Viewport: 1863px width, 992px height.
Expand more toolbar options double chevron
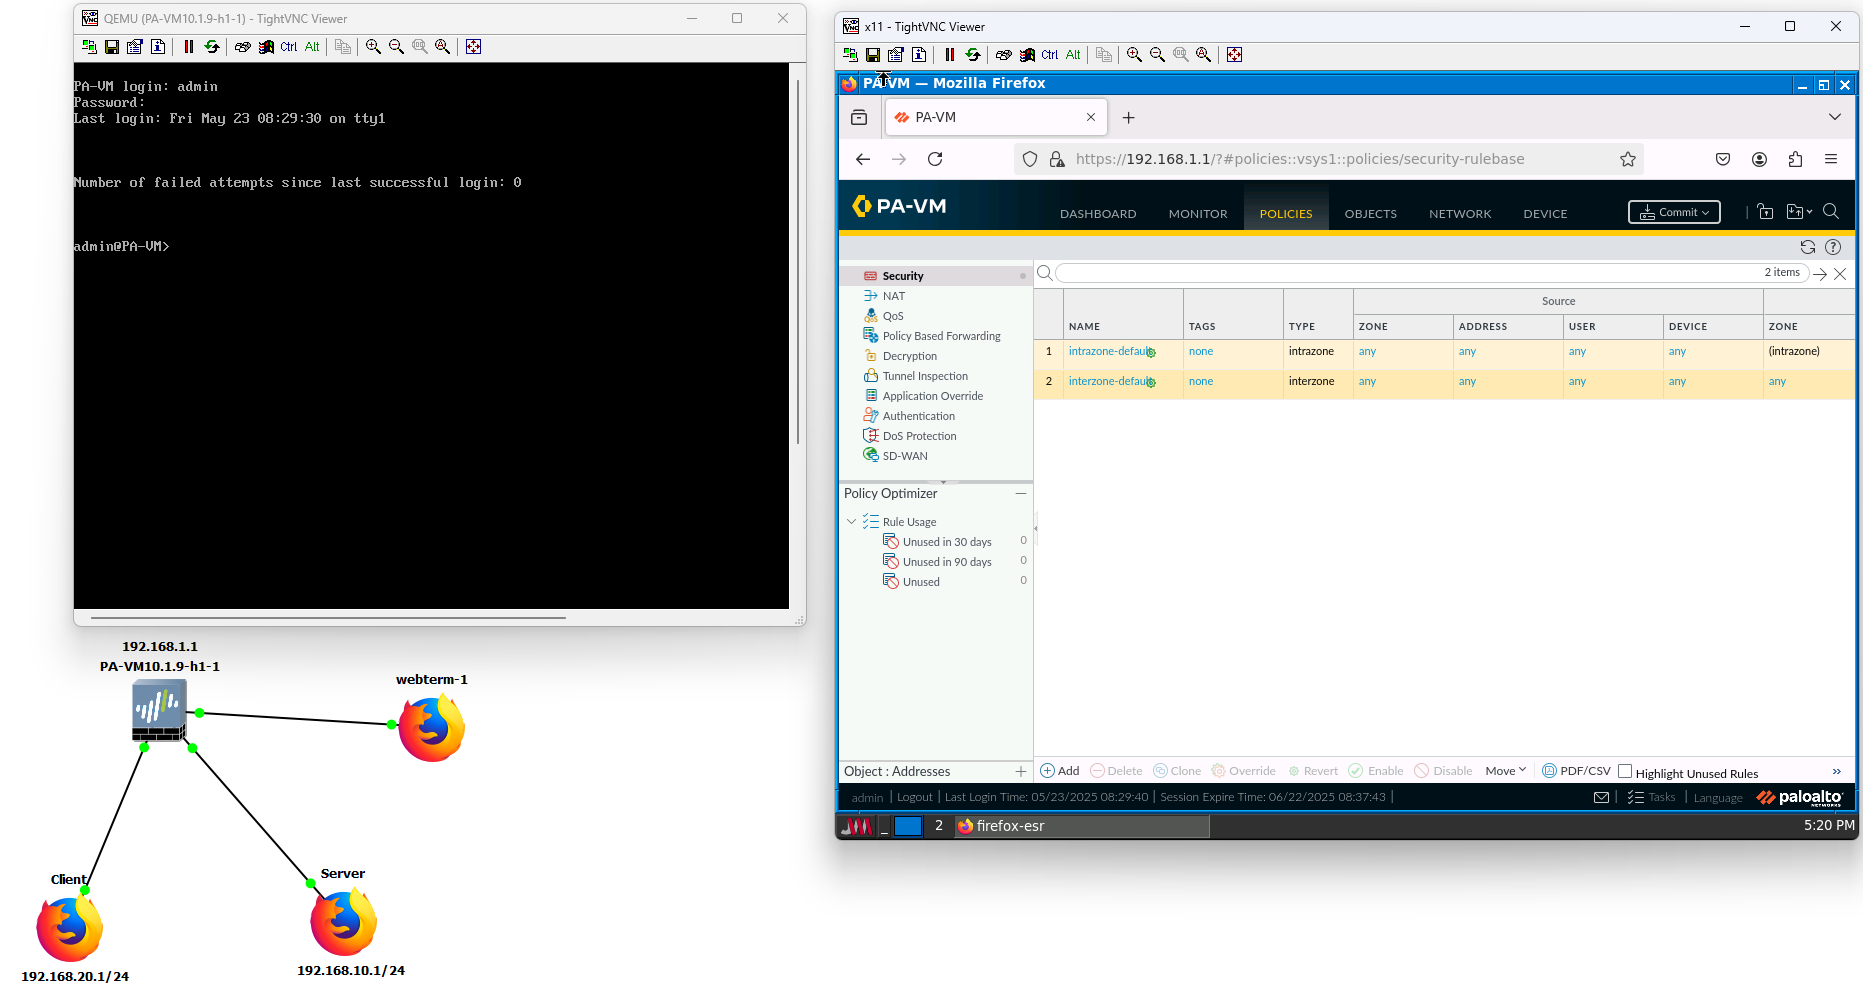click(x=1837, y=771)
